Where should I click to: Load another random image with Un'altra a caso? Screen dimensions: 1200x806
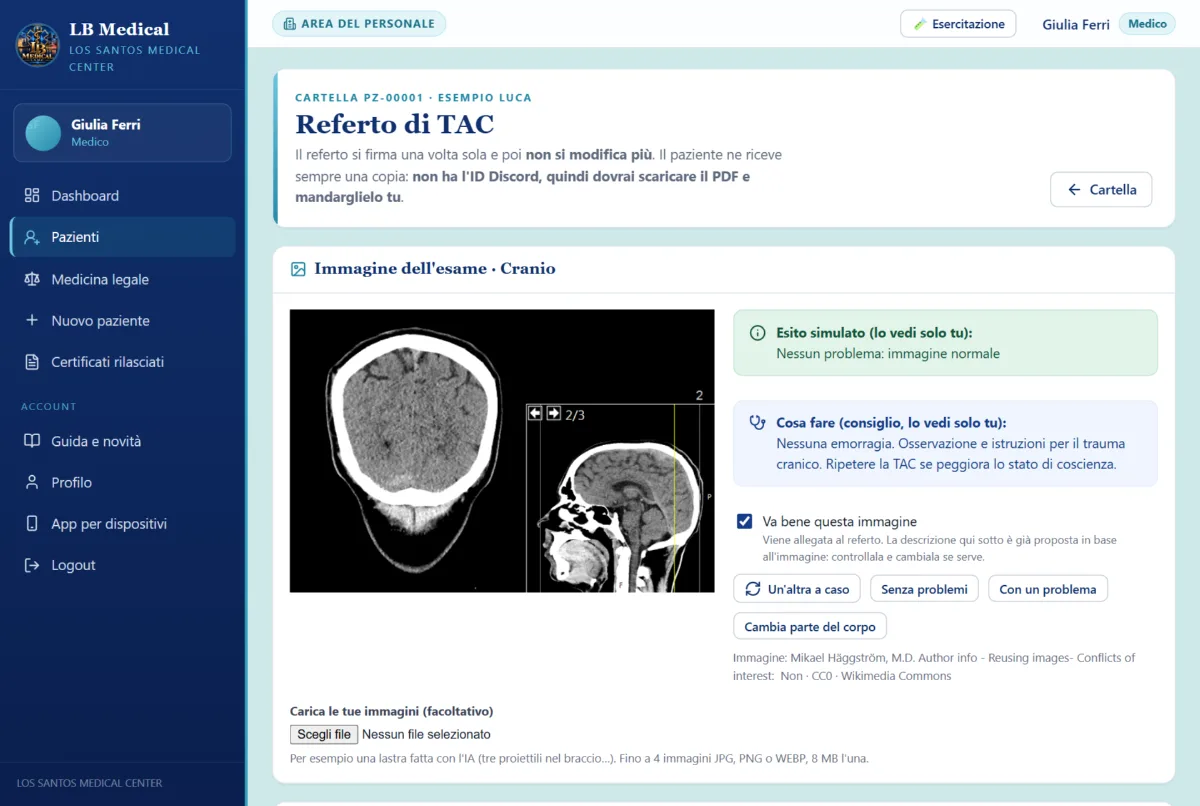click(x=797, y=589)
